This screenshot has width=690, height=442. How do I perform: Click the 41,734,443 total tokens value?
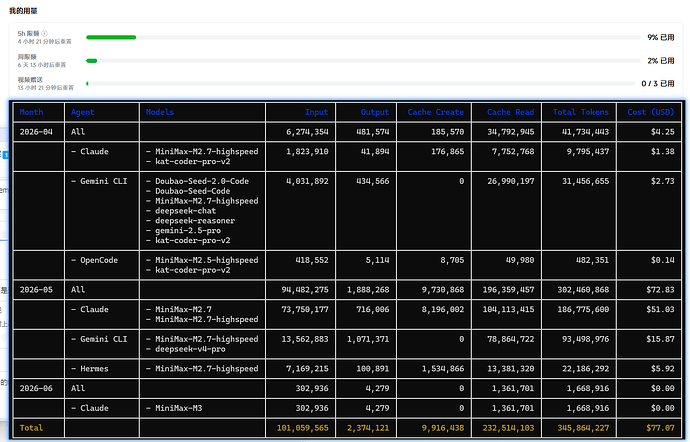click(585, 132)
